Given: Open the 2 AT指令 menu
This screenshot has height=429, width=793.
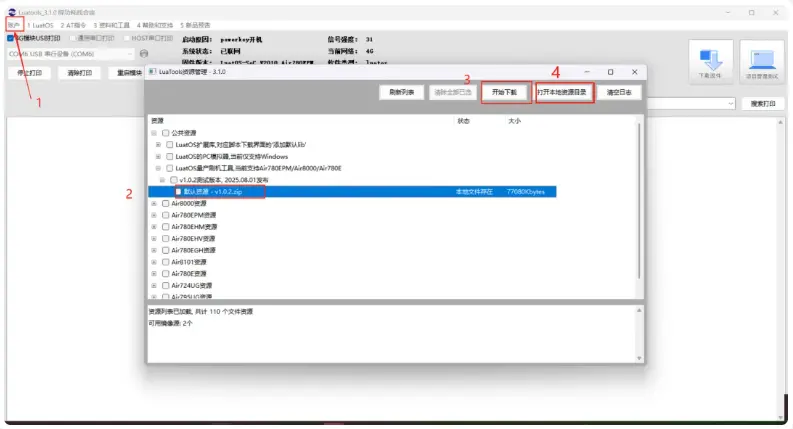Looking at the screenshot, I should [x=73, y=25].
